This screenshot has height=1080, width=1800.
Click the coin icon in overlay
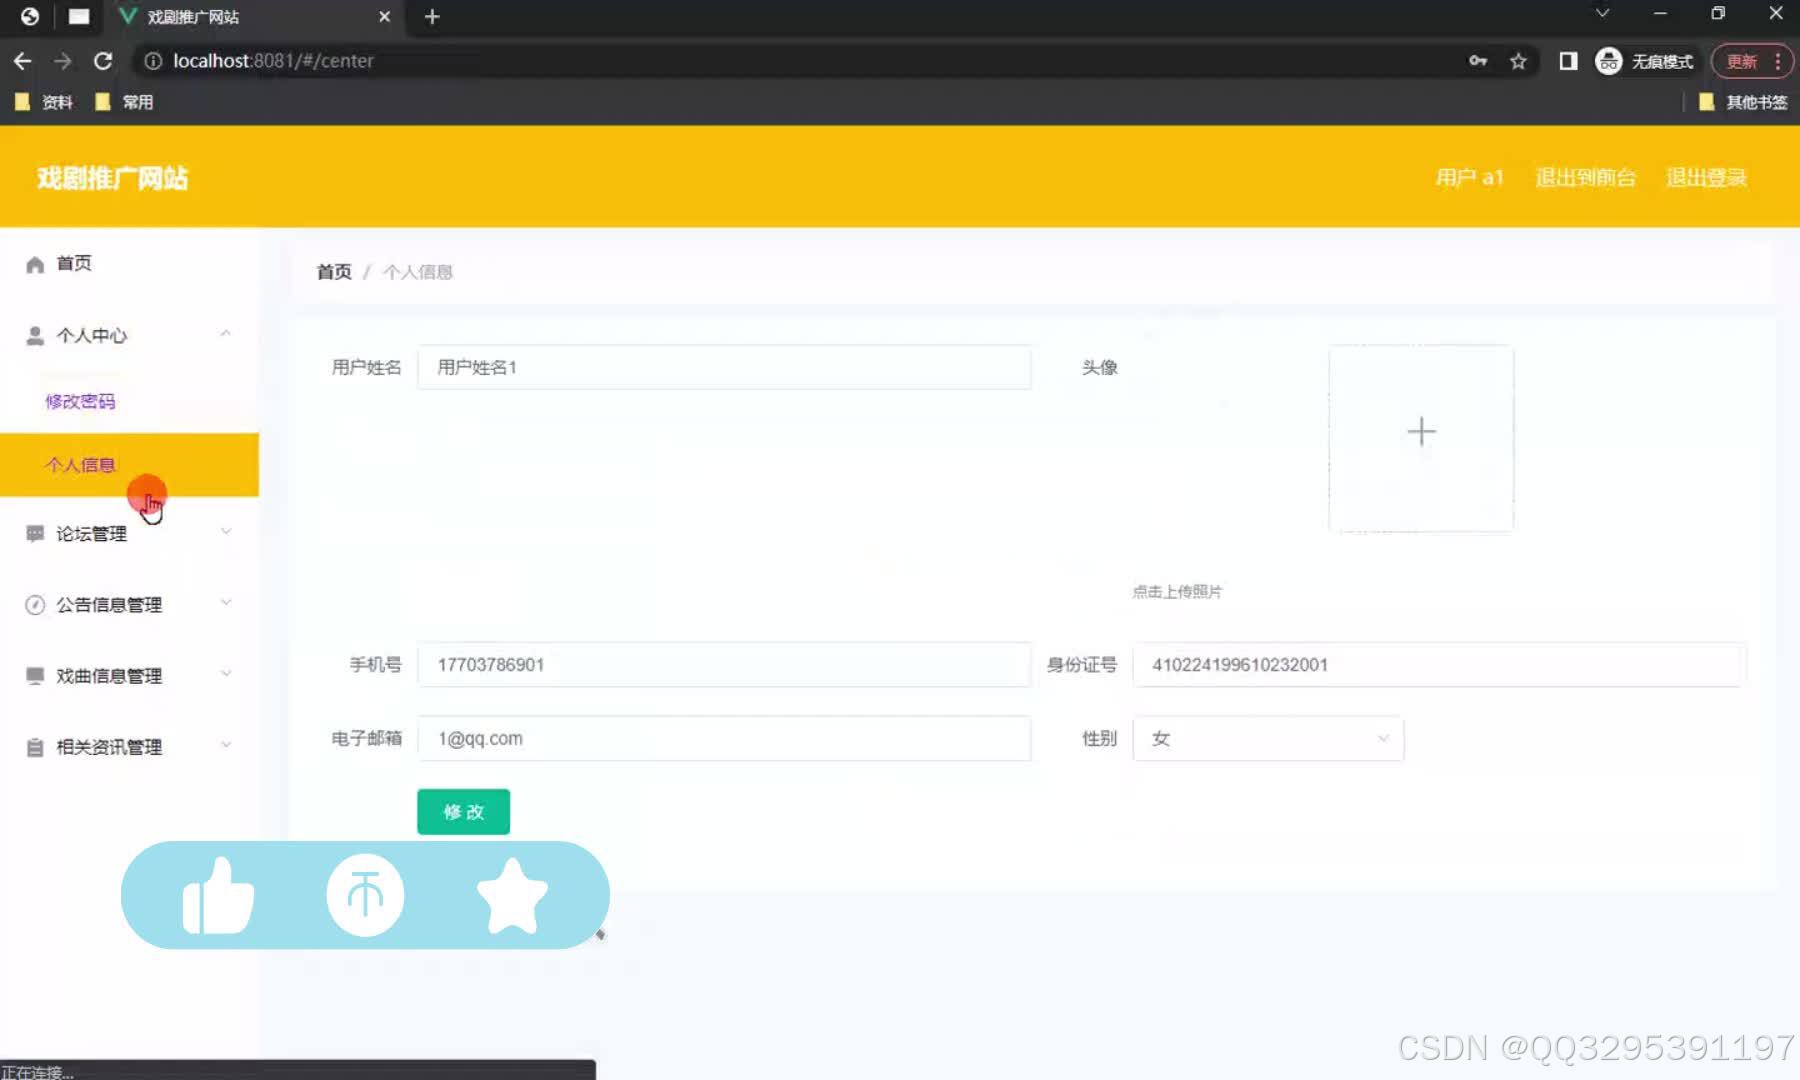pos(365,895)
